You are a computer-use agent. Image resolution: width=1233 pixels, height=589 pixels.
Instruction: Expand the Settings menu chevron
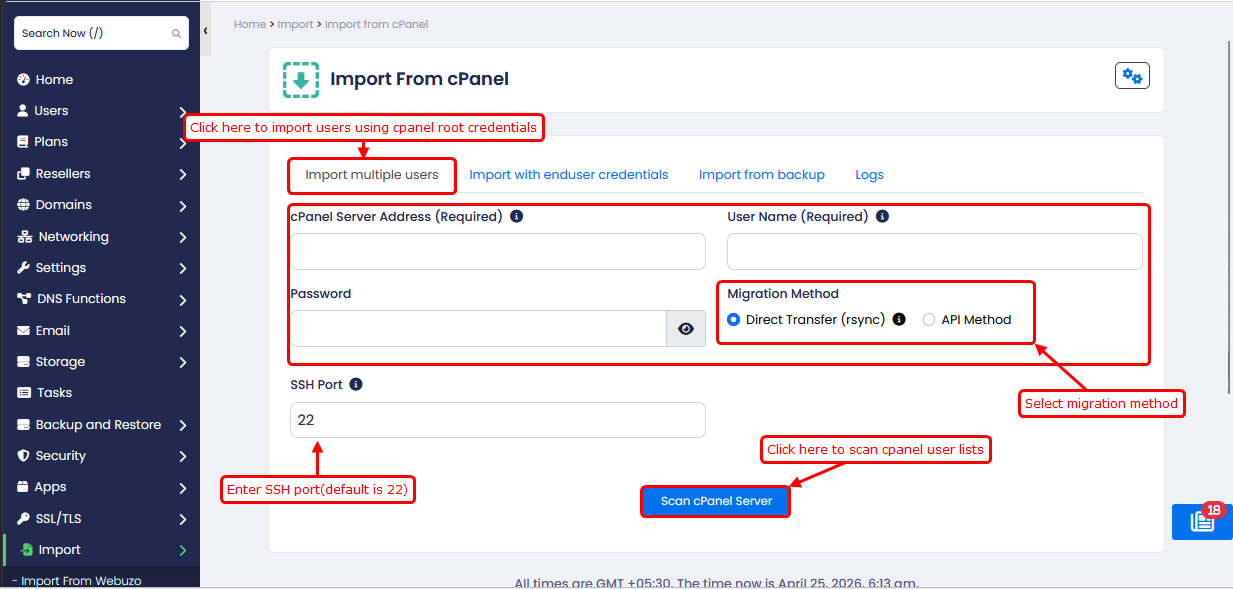click(183, 269)
